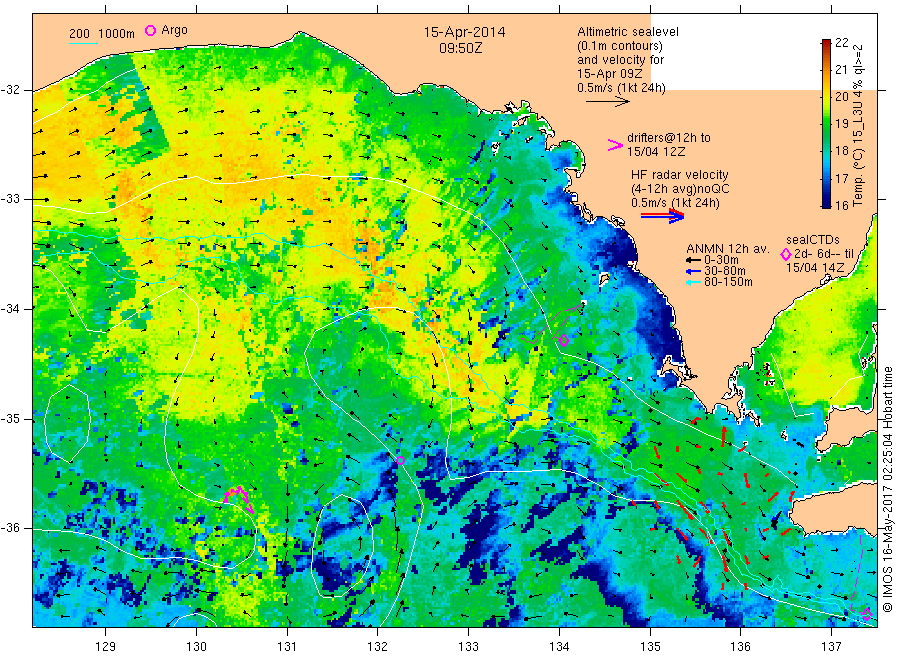
Task: Click the Argo float marker near 132°E
Action: point(401,460)
